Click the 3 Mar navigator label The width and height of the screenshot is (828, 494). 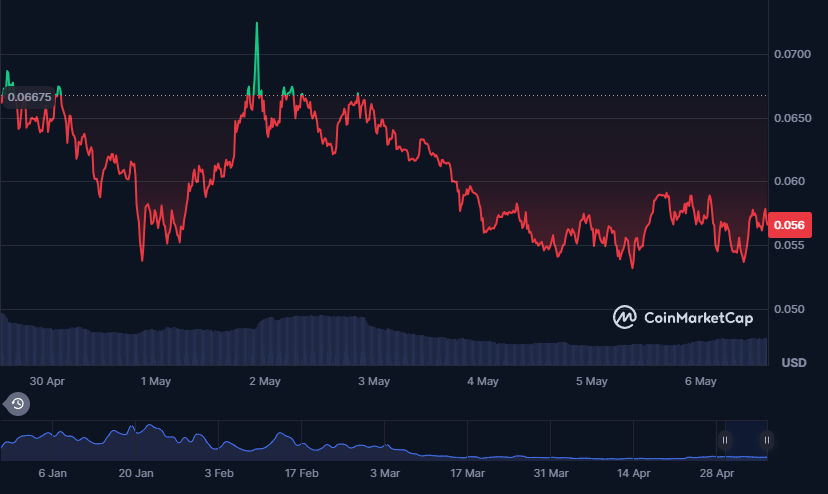(385, 473)
